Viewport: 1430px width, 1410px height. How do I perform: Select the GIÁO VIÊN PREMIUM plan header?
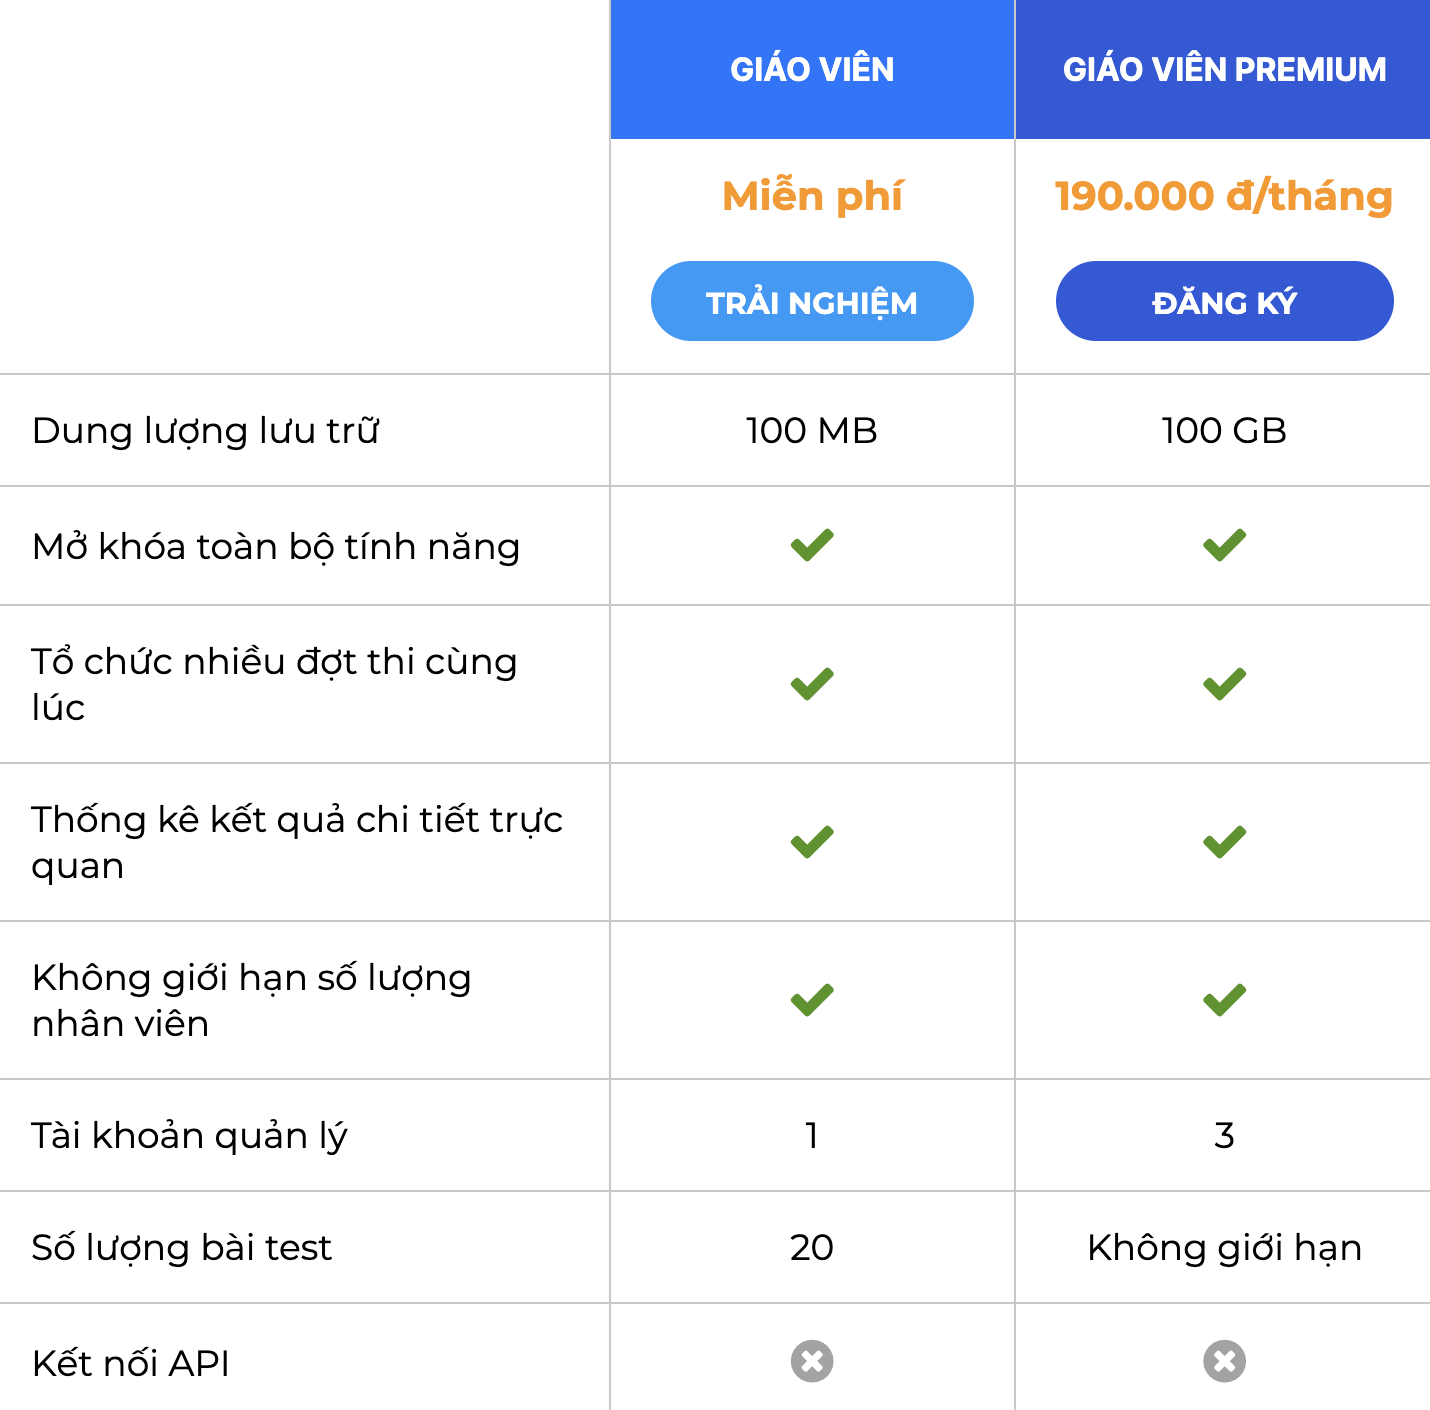[1223, 69]
